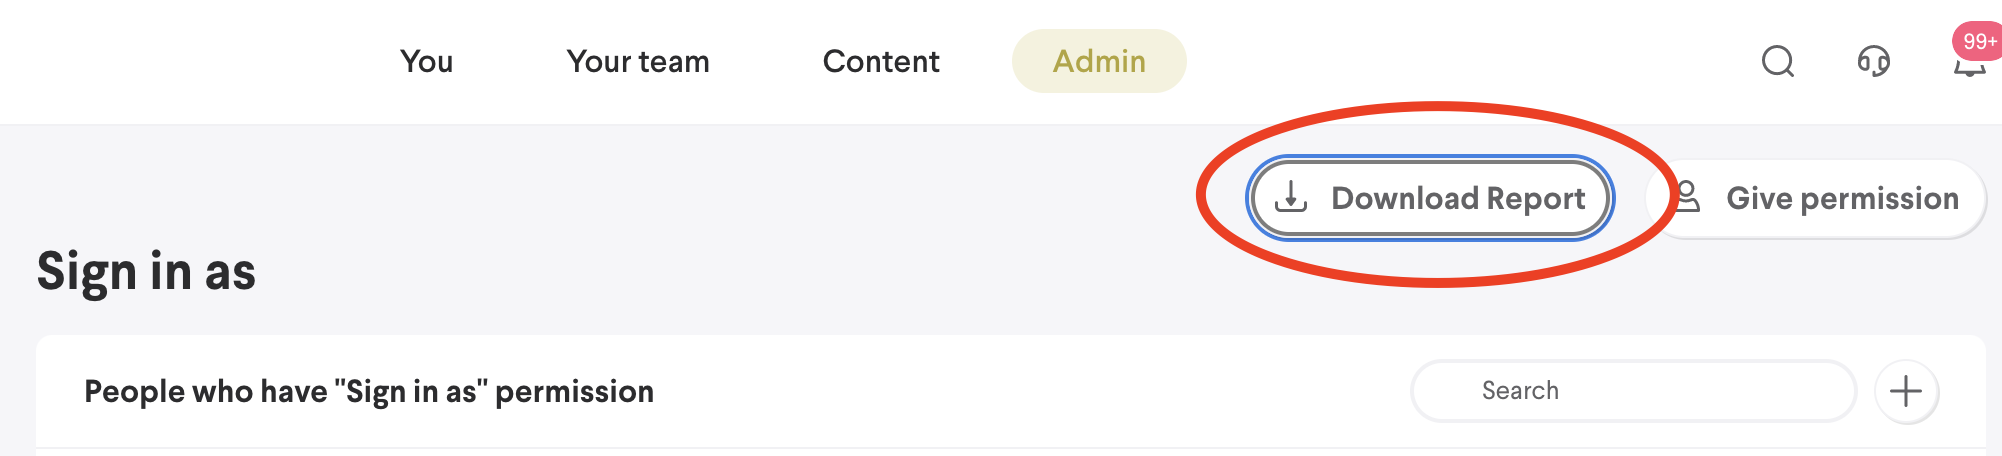Open the Your team tab

[x=638, y=62]
